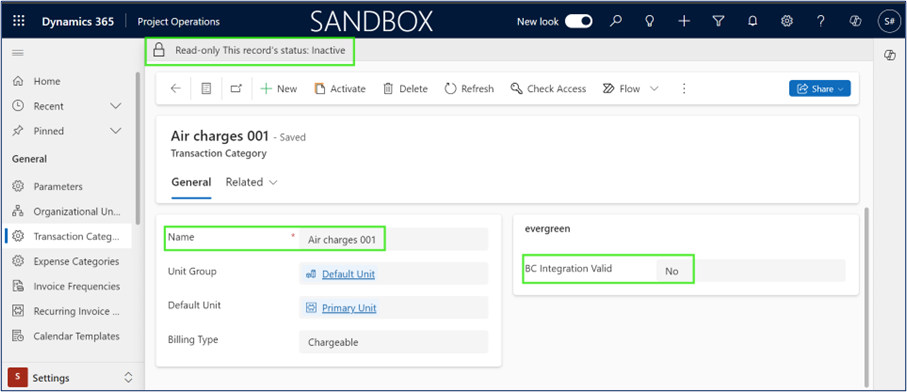Screen dimensions: 907x392
Task: Click Check Access button
Action: (548, 88)
